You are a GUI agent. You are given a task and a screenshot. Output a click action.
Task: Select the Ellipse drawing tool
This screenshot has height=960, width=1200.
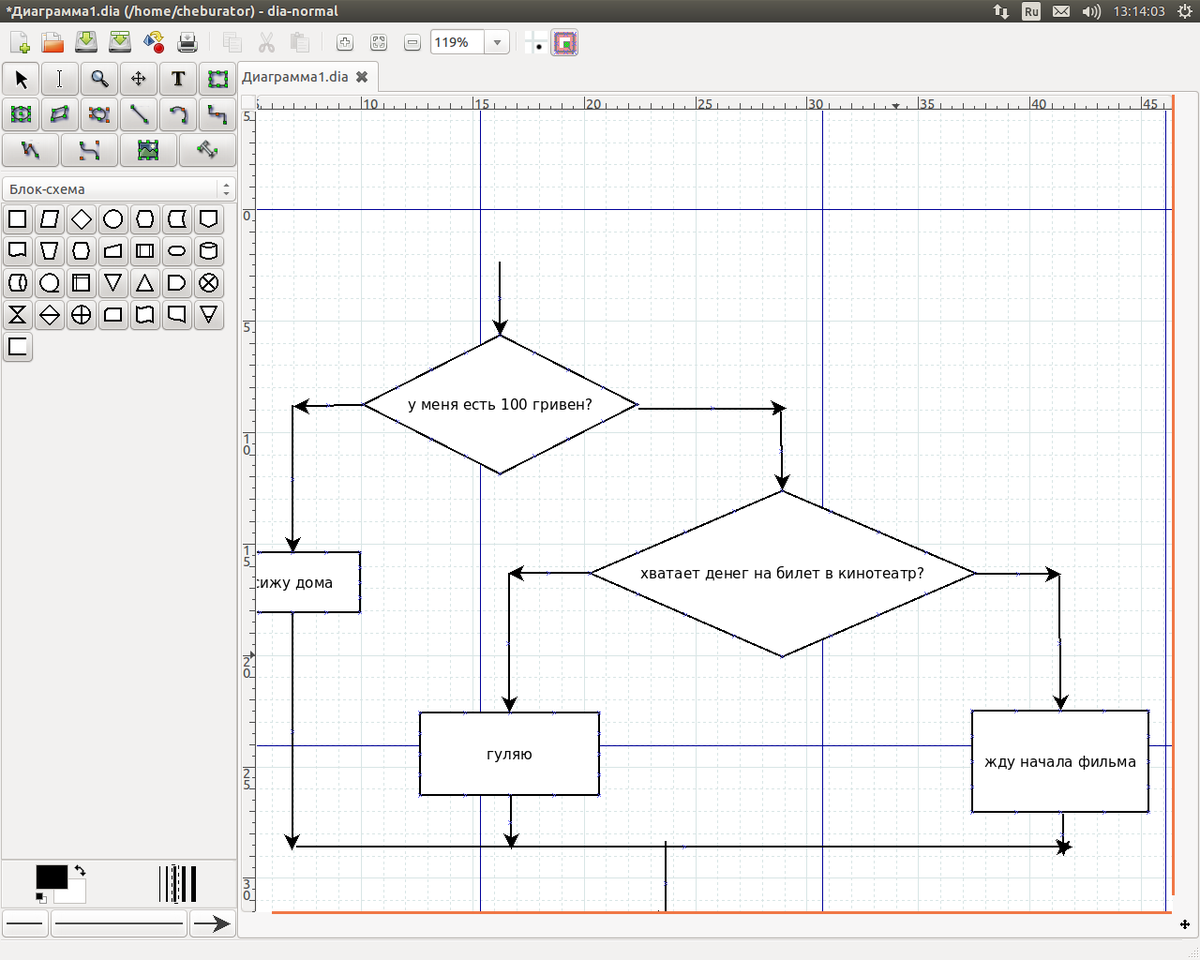coord(21,115)
